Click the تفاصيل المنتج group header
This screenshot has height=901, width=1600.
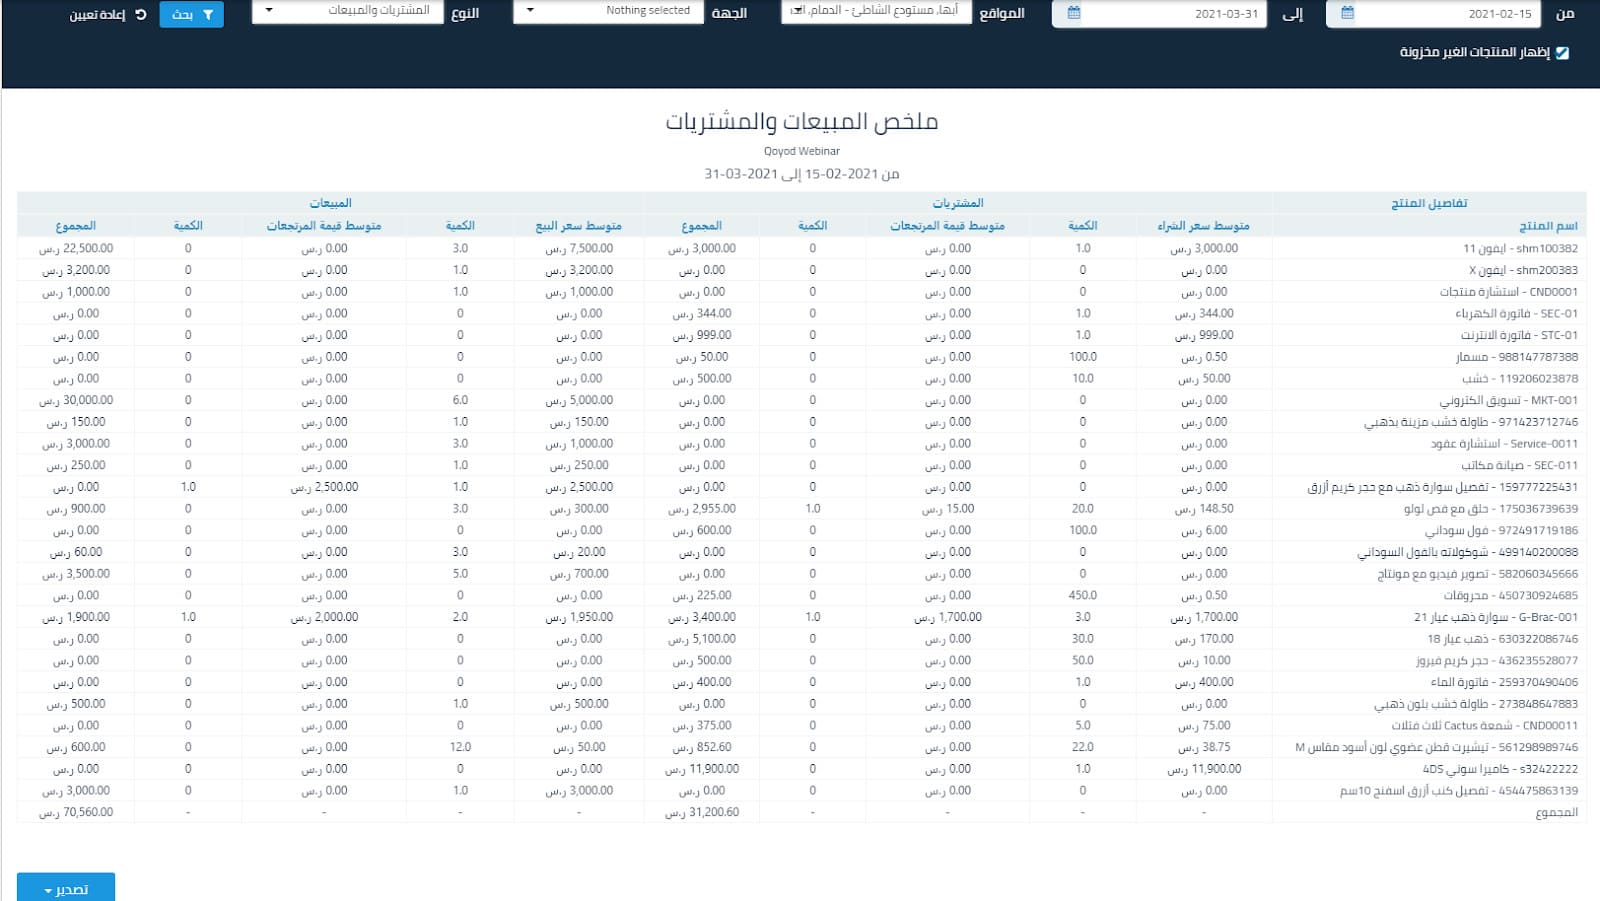(x=1429, y=203)
